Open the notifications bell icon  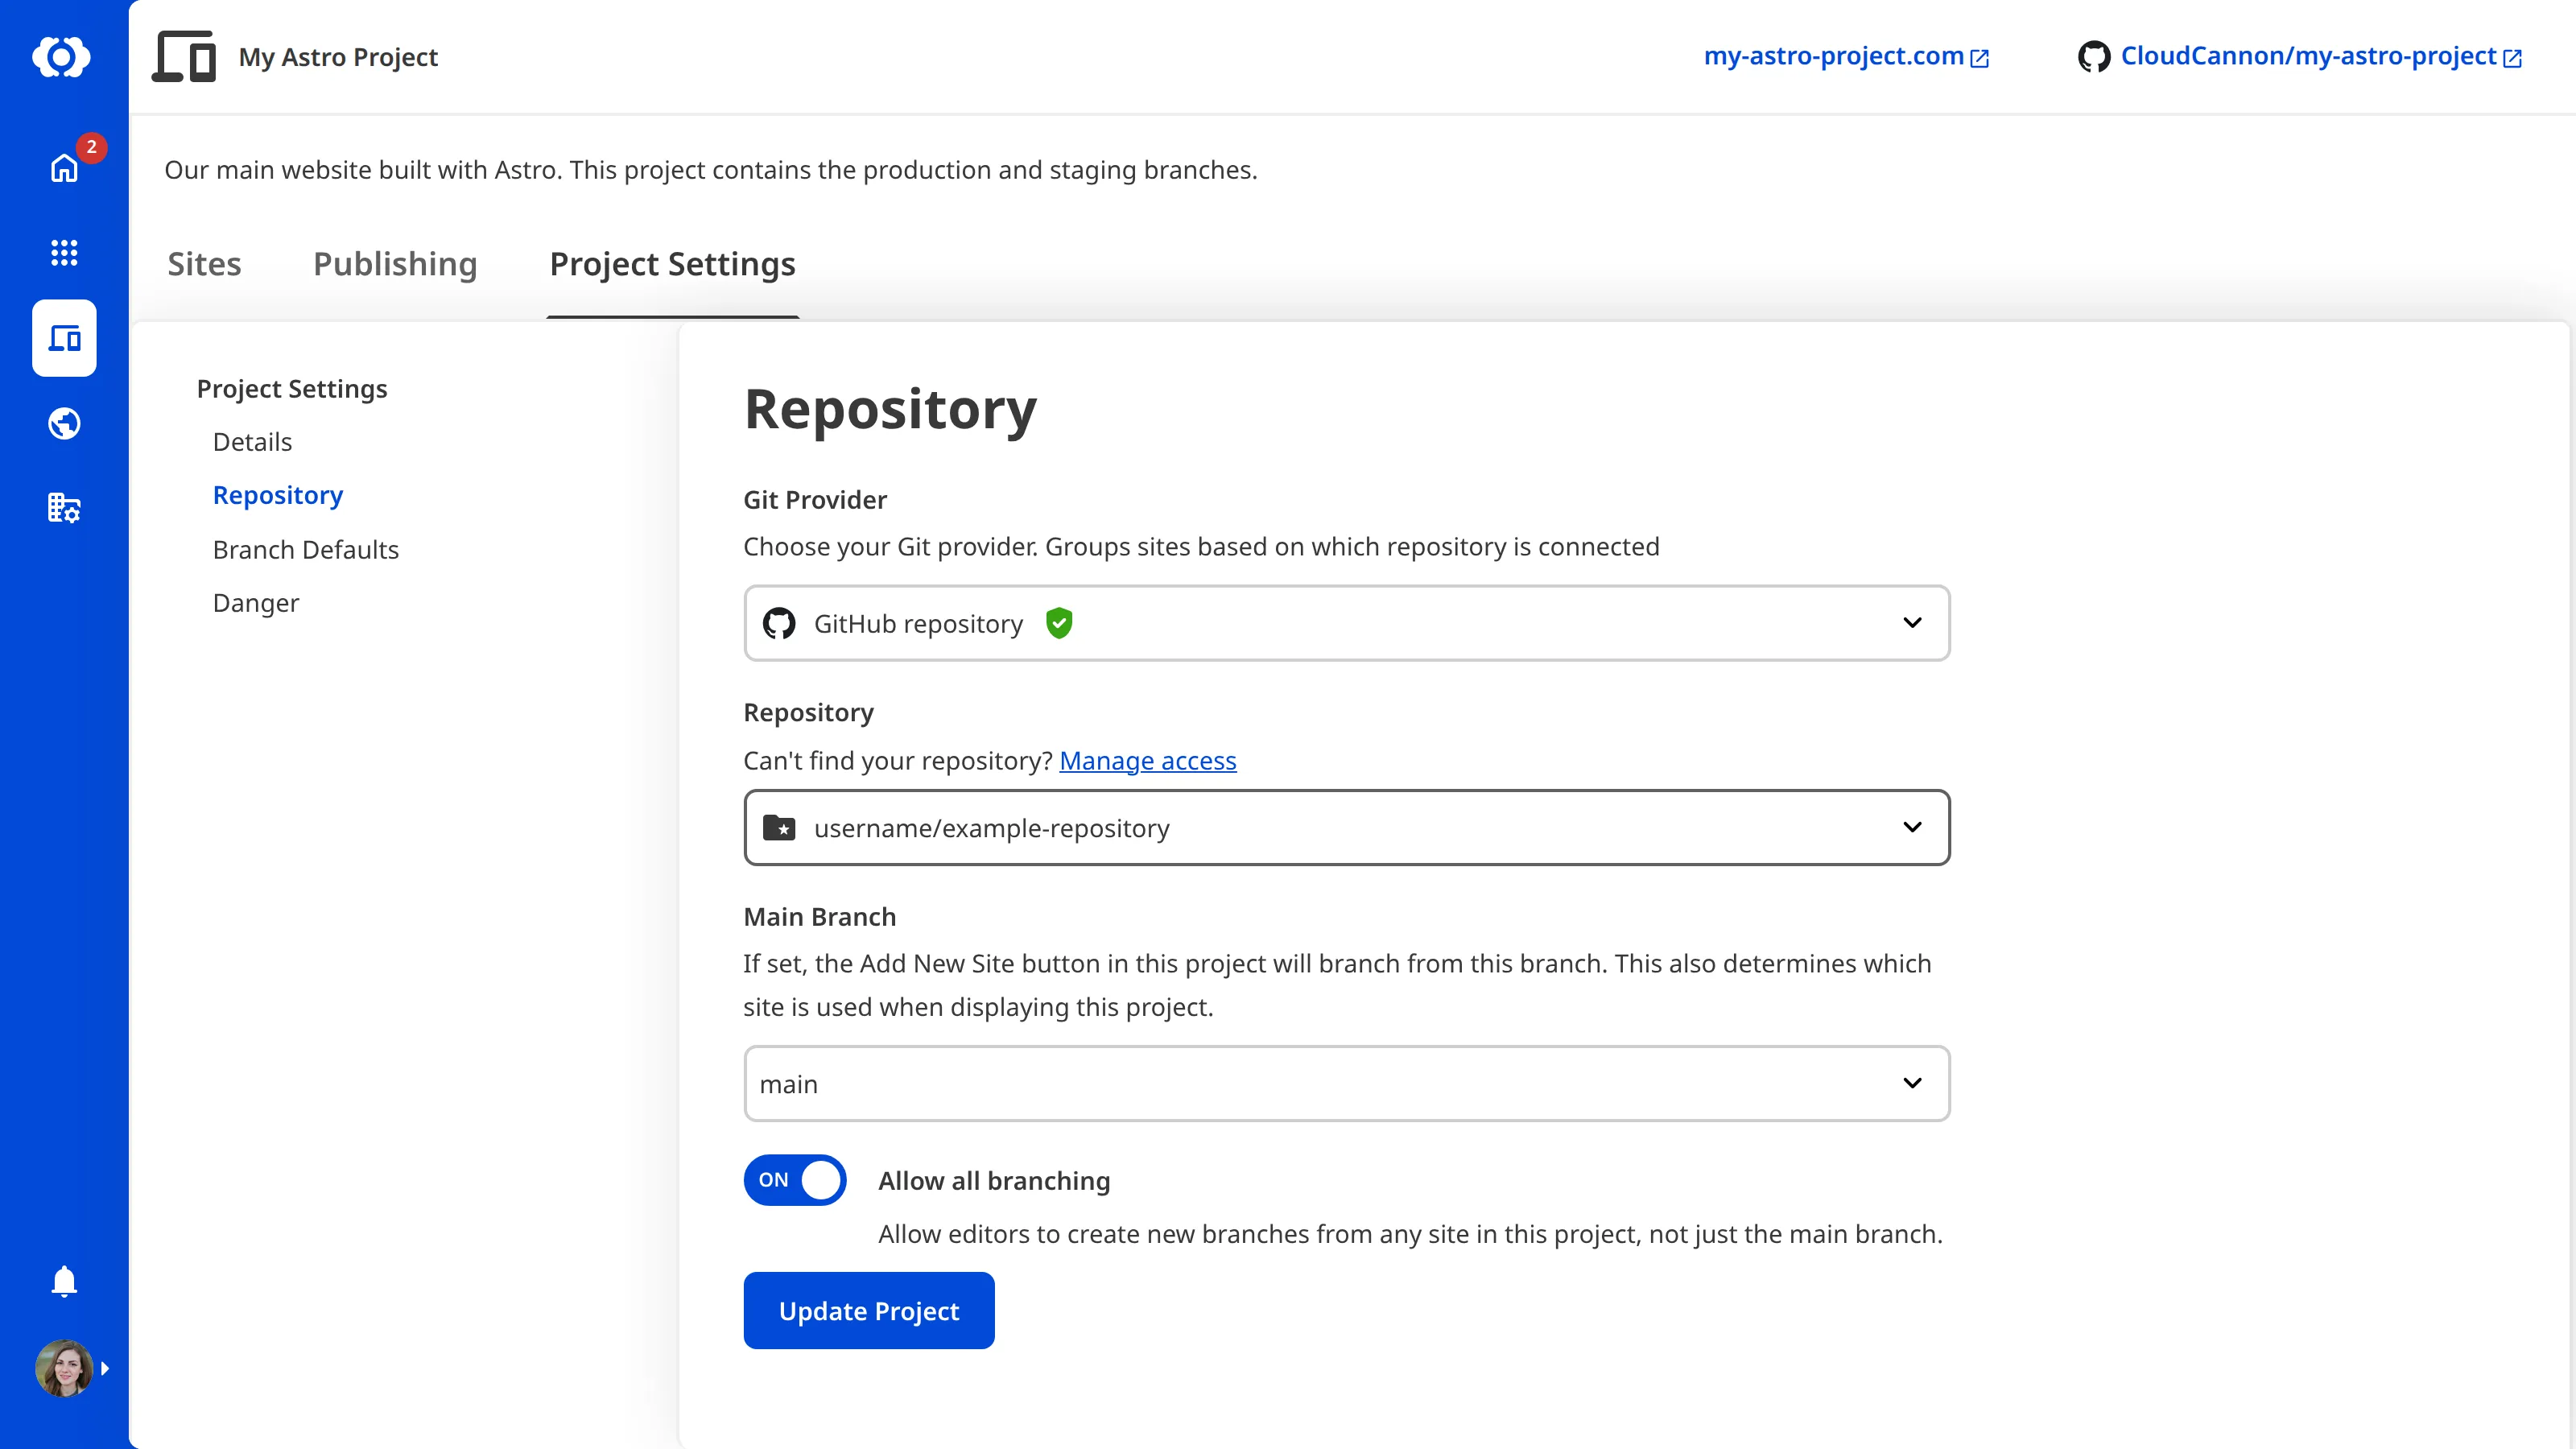(64, 1281)
